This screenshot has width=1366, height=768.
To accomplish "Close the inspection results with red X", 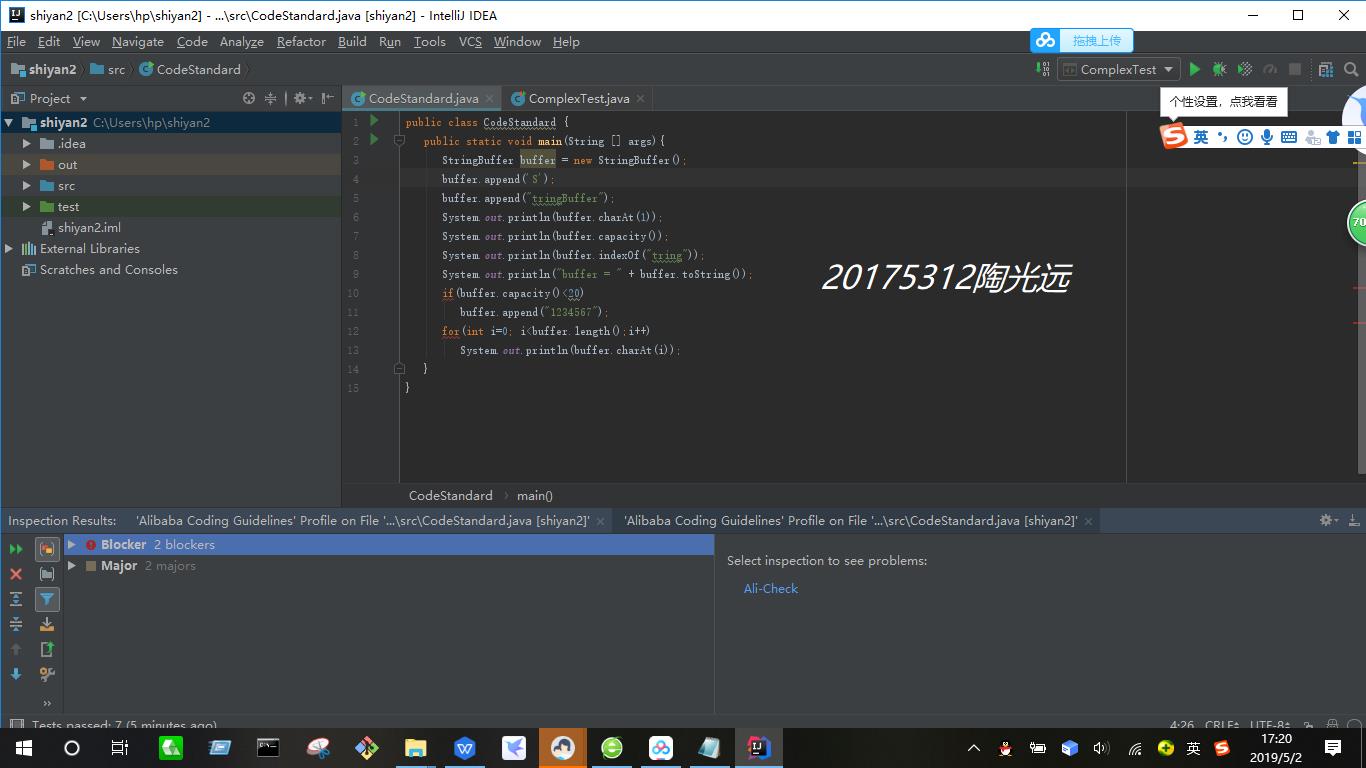I will (x=16, y=574).
